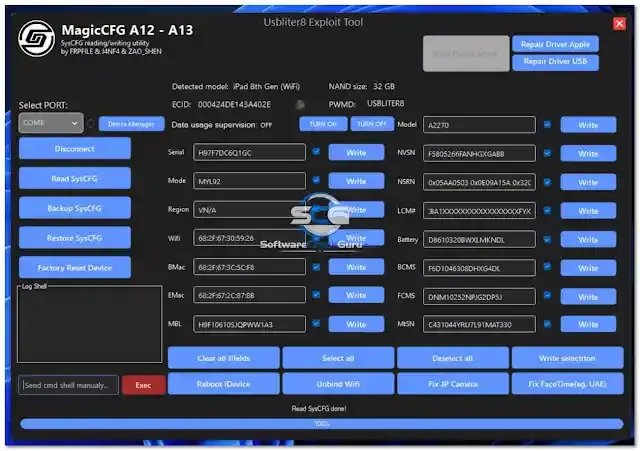Toggle the EMac checkbox
Screen dimensions: 640x451
pyautogui.click(x=316, y=294)
